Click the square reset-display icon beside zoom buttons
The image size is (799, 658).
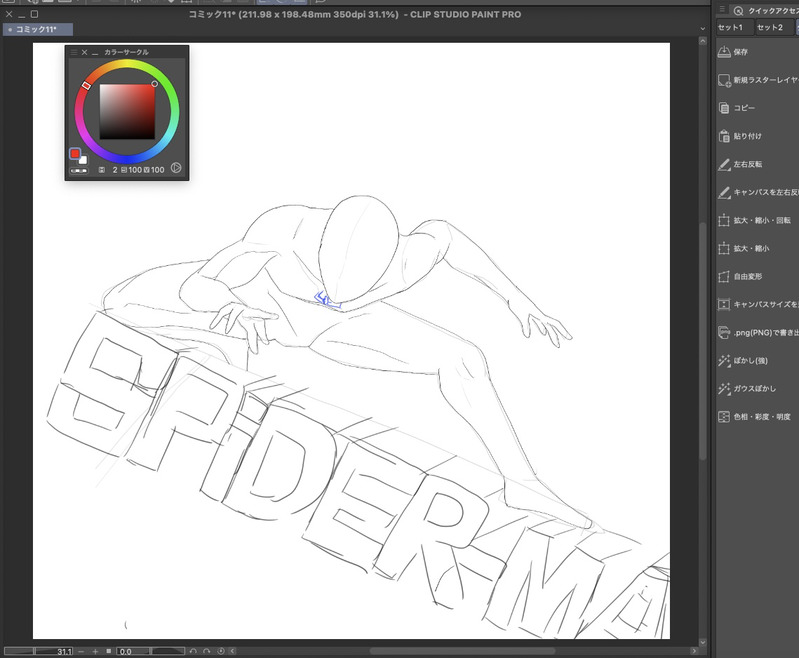point(109,651)
